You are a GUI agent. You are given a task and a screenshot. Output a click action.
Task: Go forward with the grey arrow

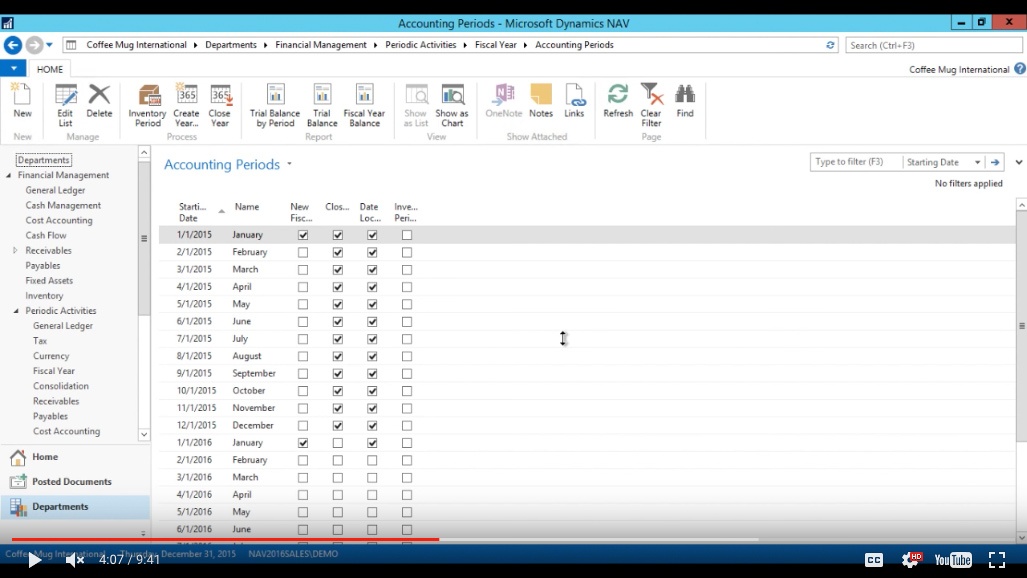(x=34, y=45)
